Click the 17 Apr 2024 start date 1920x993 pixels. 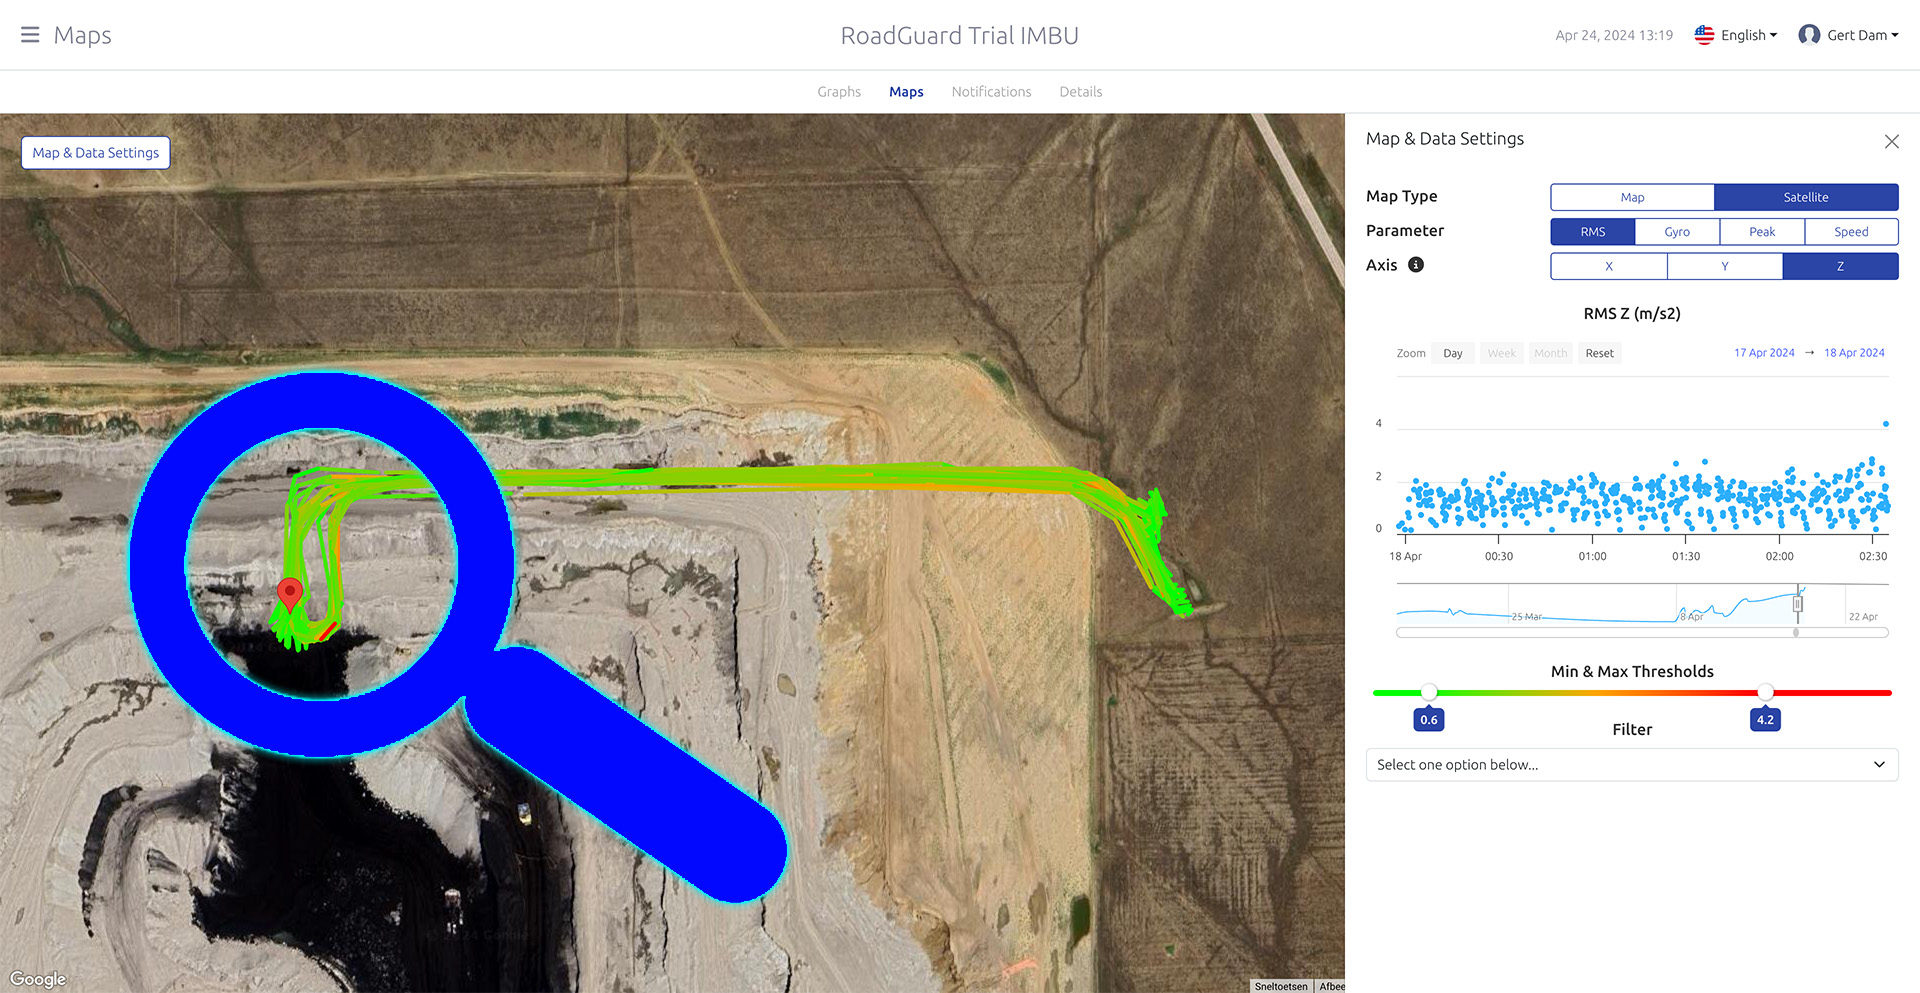coord(1764,353)
